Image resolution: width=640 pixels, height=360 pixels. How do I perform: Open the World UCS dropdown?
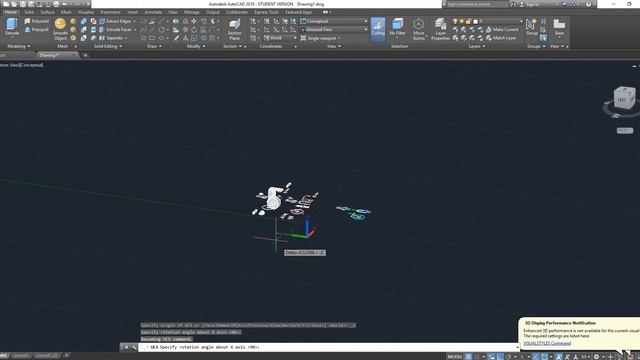[280, 38]
